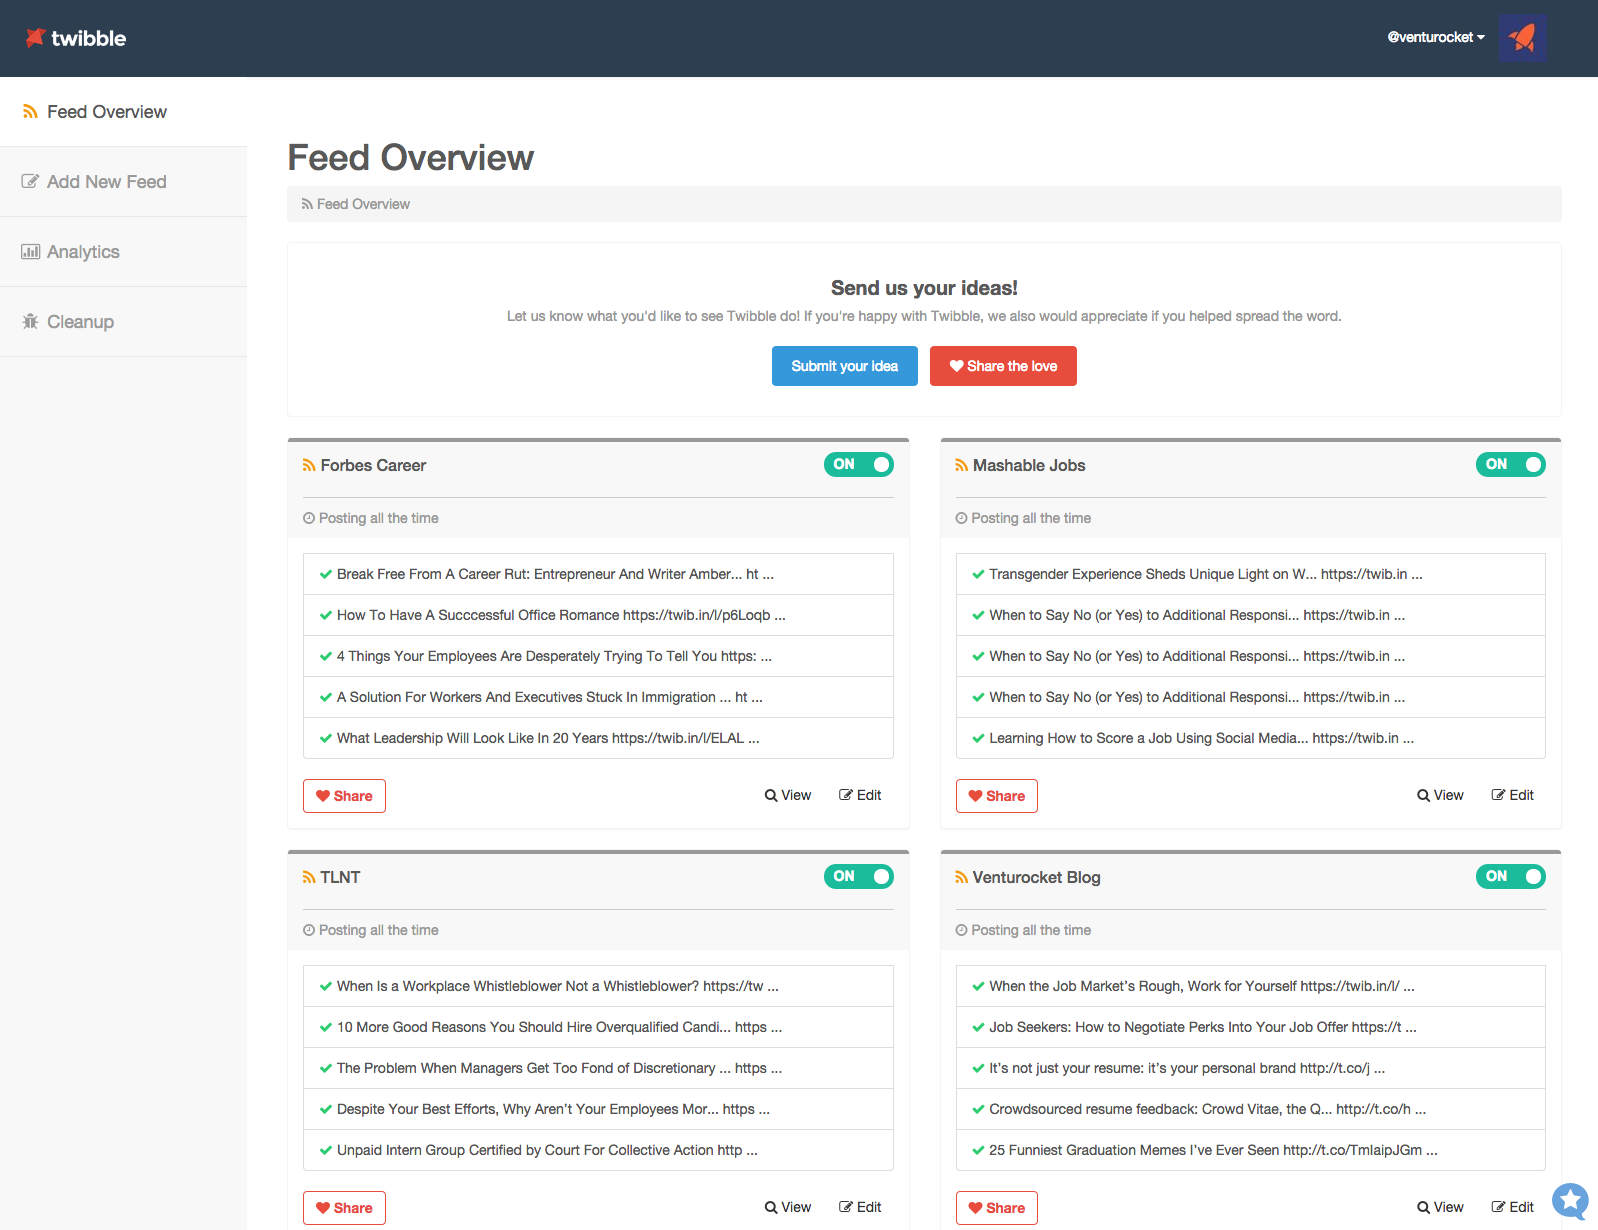The width and height of the screenshot is (1598, 1230).
Task: Click checkmark icon on '25 Funniest Graduation' post
Action: point(978,1150)
